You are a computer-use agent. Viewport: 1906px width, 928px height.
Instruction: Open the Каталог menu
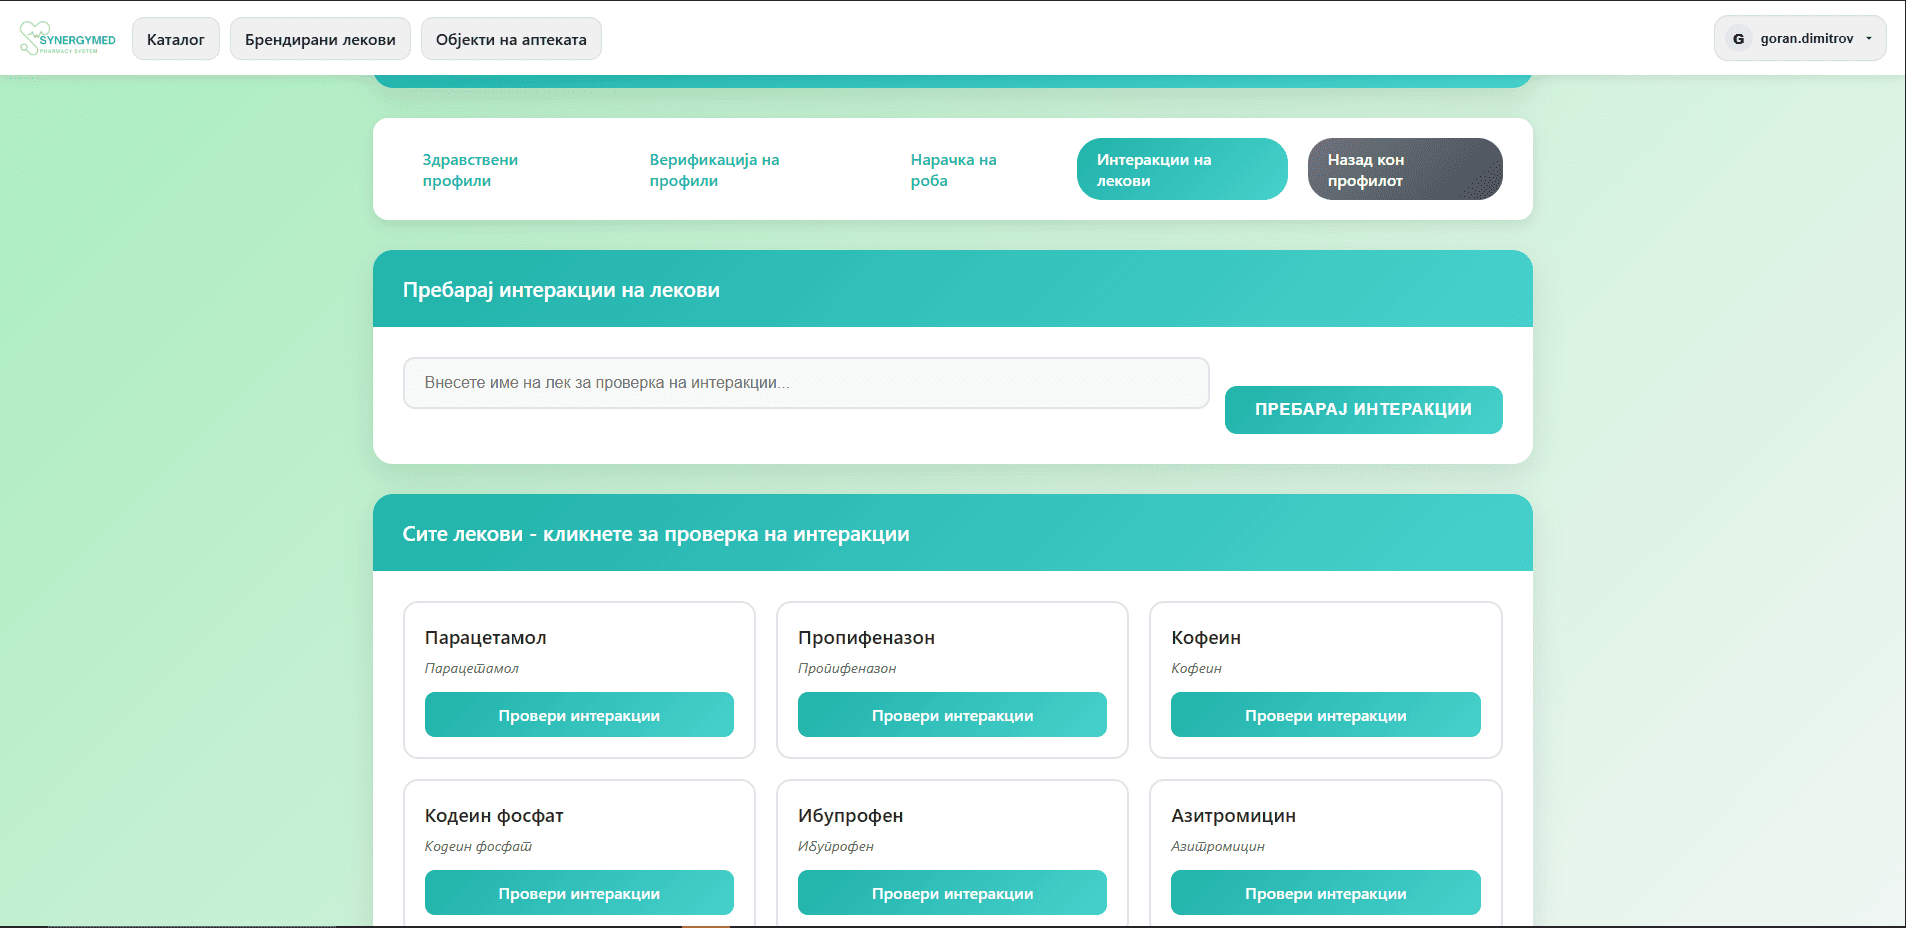[175, 40]
